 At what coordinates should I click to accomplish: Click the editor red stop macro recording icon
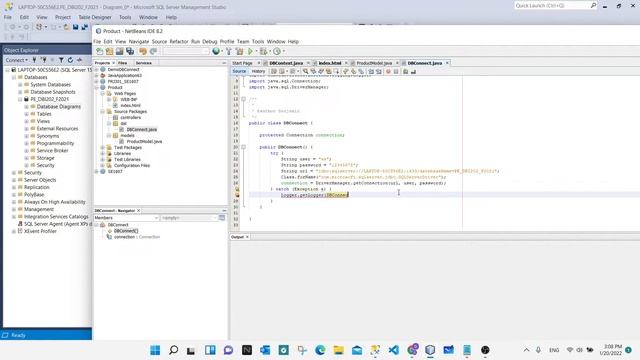coord(388,71)
